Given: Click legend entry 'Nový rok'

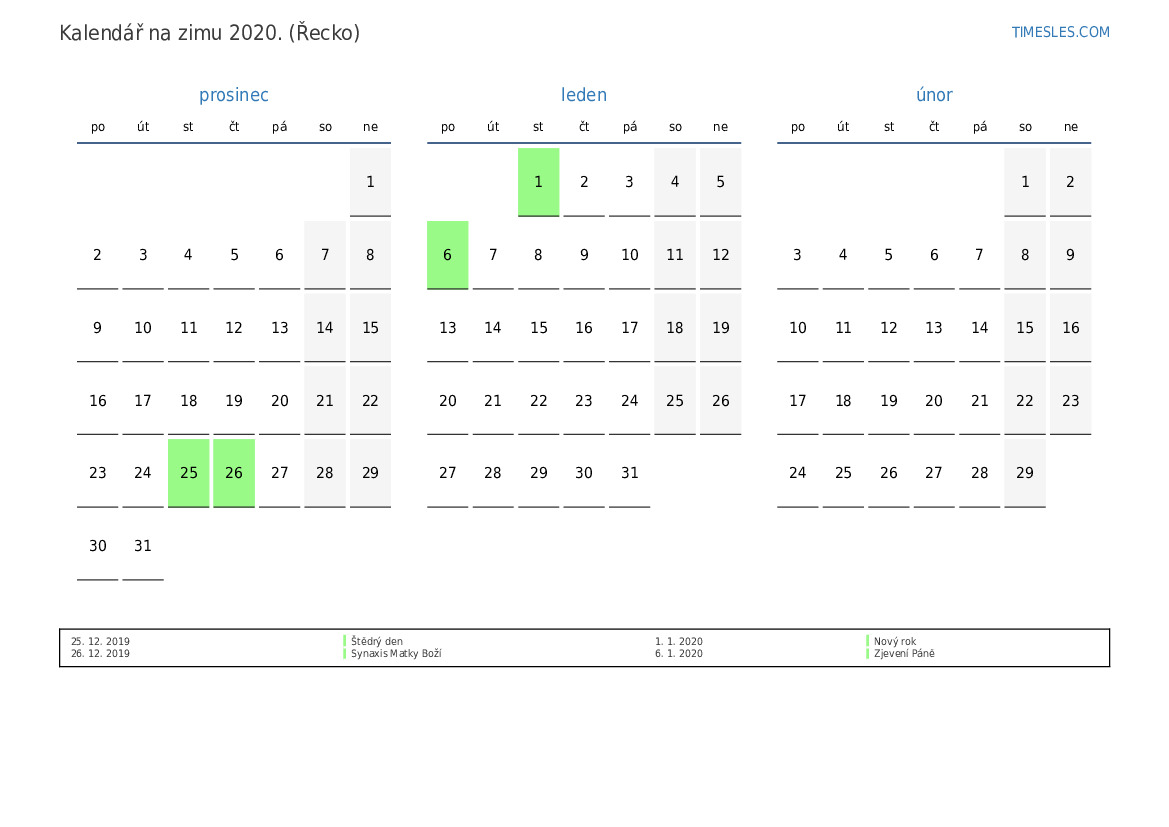Looking at the screenshot, I should [x=895, y=641].
